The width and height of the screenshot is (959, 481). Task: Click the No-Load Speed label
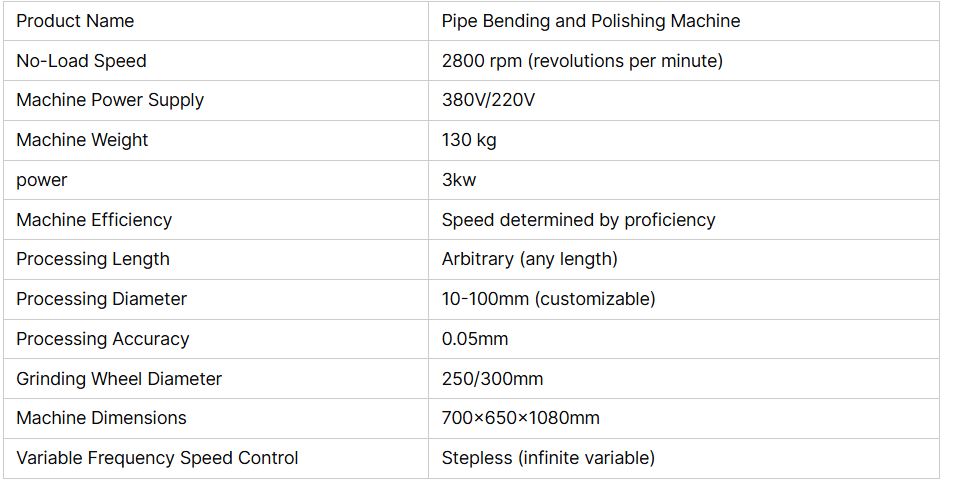81,61
